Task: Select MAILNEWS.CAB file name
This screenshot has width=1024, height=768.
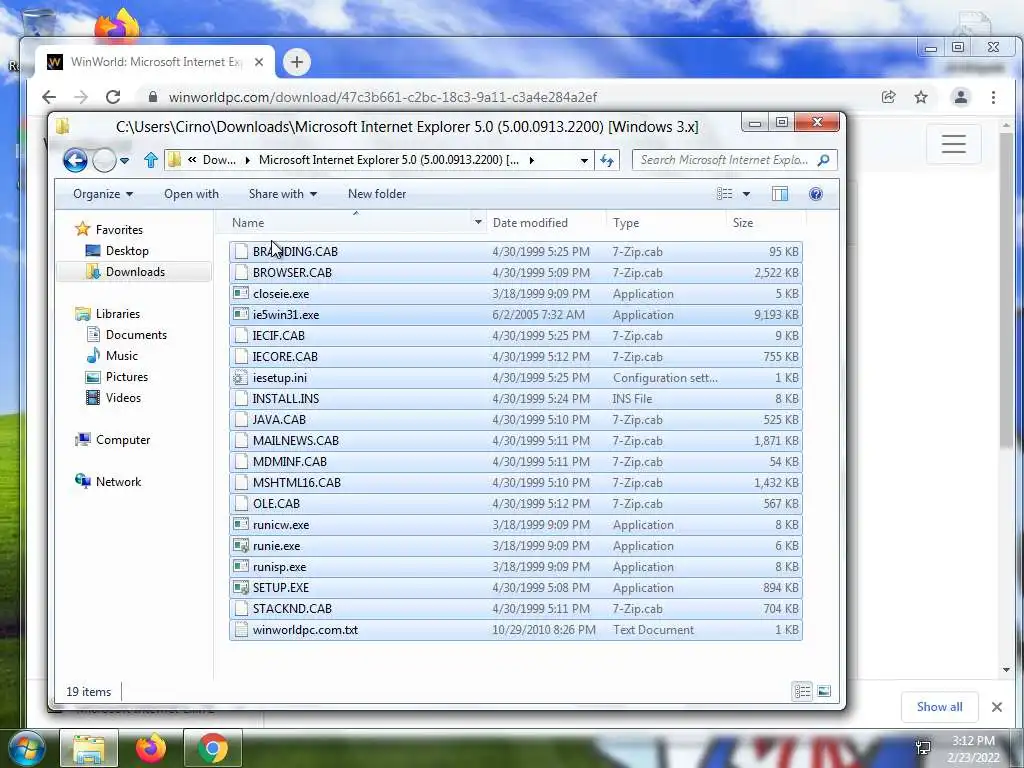Action: tap(296, 441)
